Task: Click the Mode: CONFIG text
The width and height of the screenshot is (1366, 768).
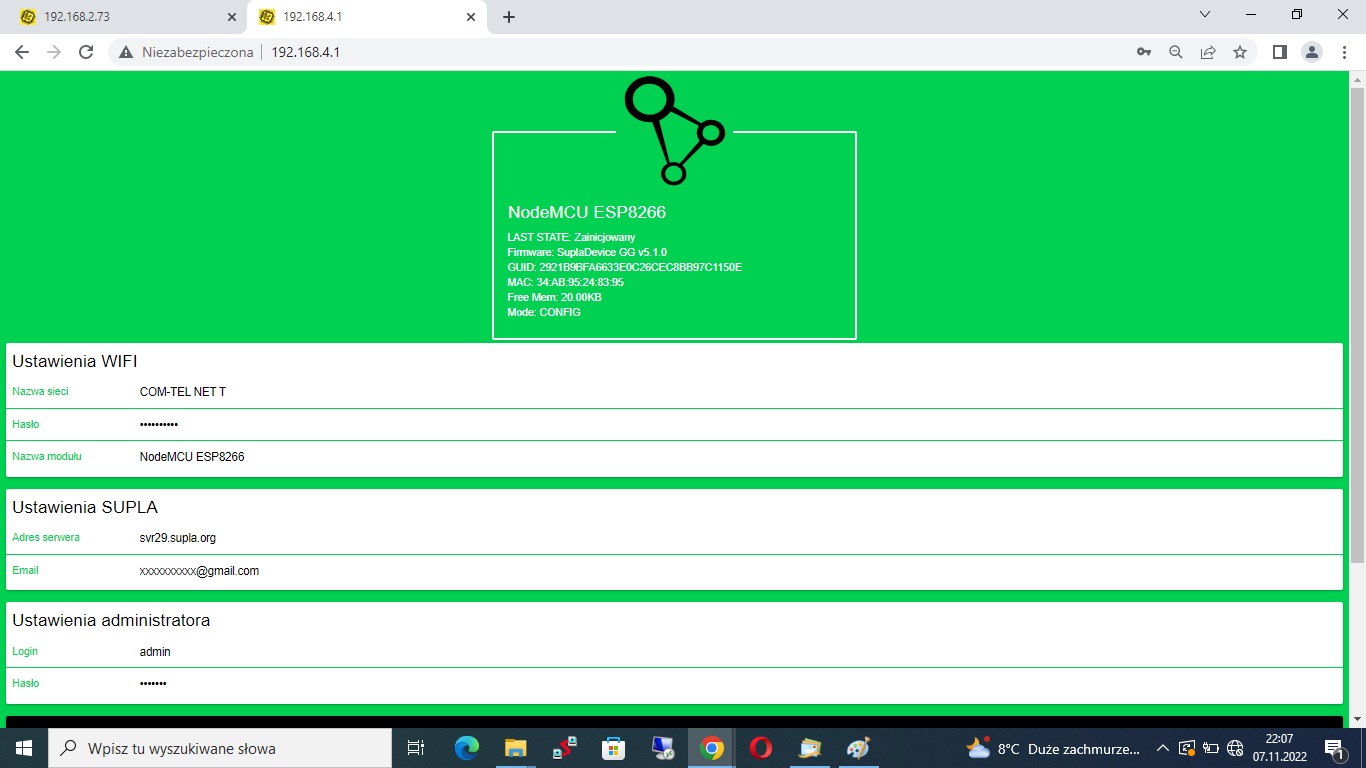Action: (x=544, y=312)
